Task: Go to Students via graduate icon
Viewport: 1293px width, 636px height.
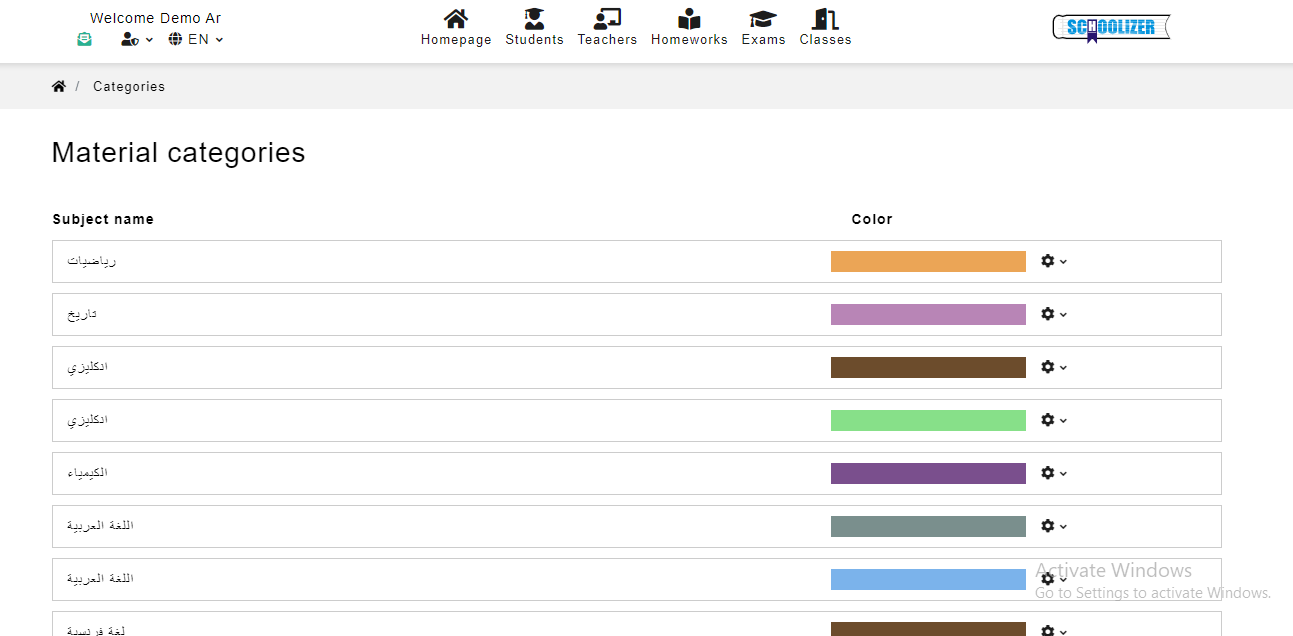Action: 534,19
